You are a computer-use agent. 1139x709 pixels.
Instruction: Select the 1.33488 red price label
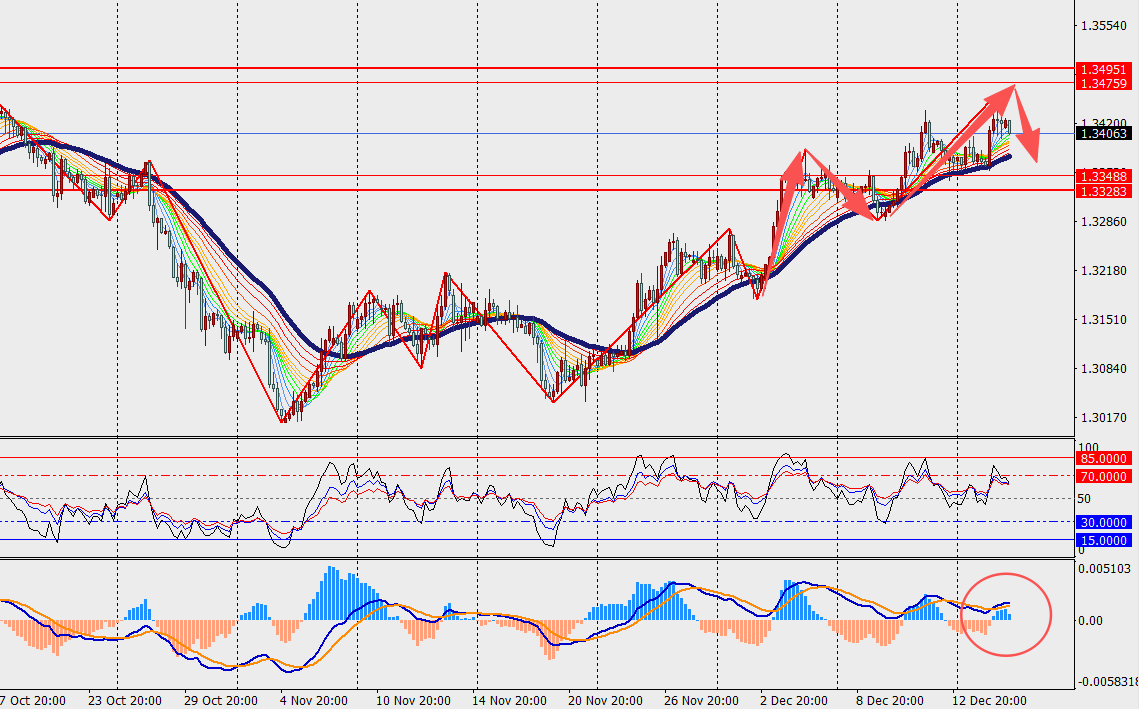click(x=1105, y=176)
